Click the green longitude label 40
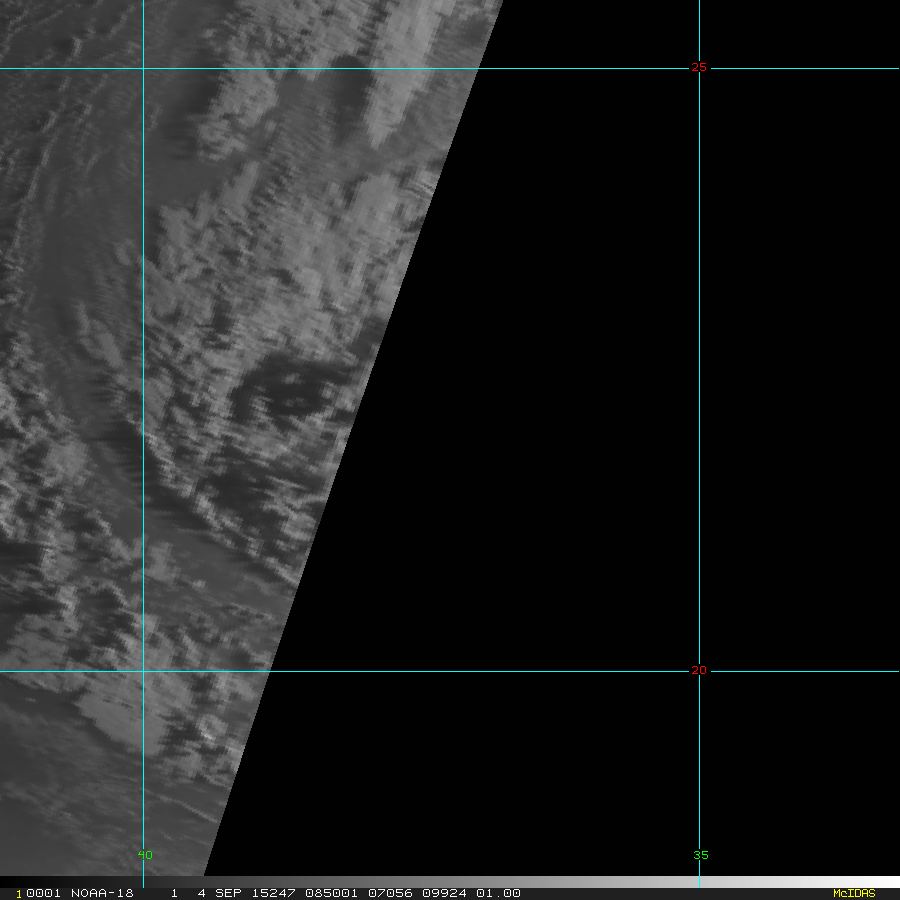This screenshot has width=900, height=900. click(x=145, y=855)
